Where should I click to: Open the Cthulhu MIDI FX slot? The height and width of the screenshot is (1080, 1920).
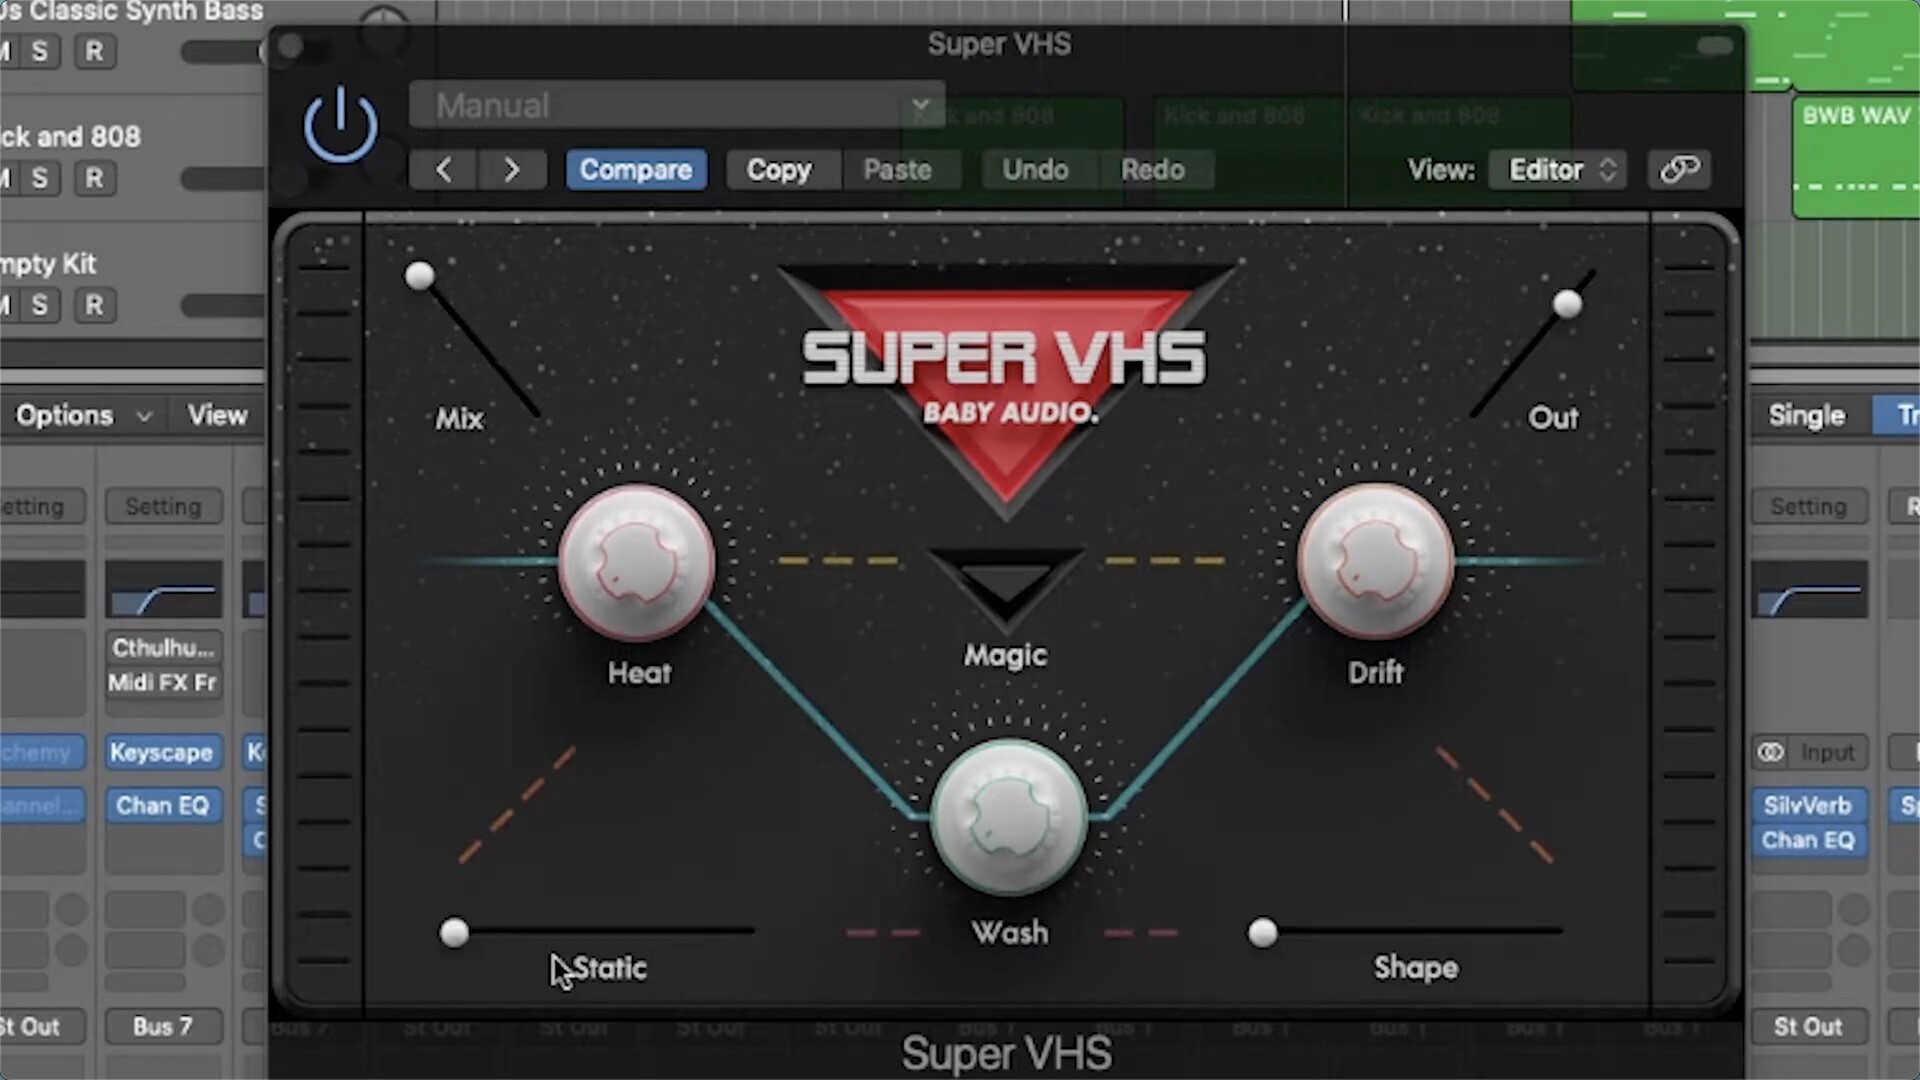163,648
